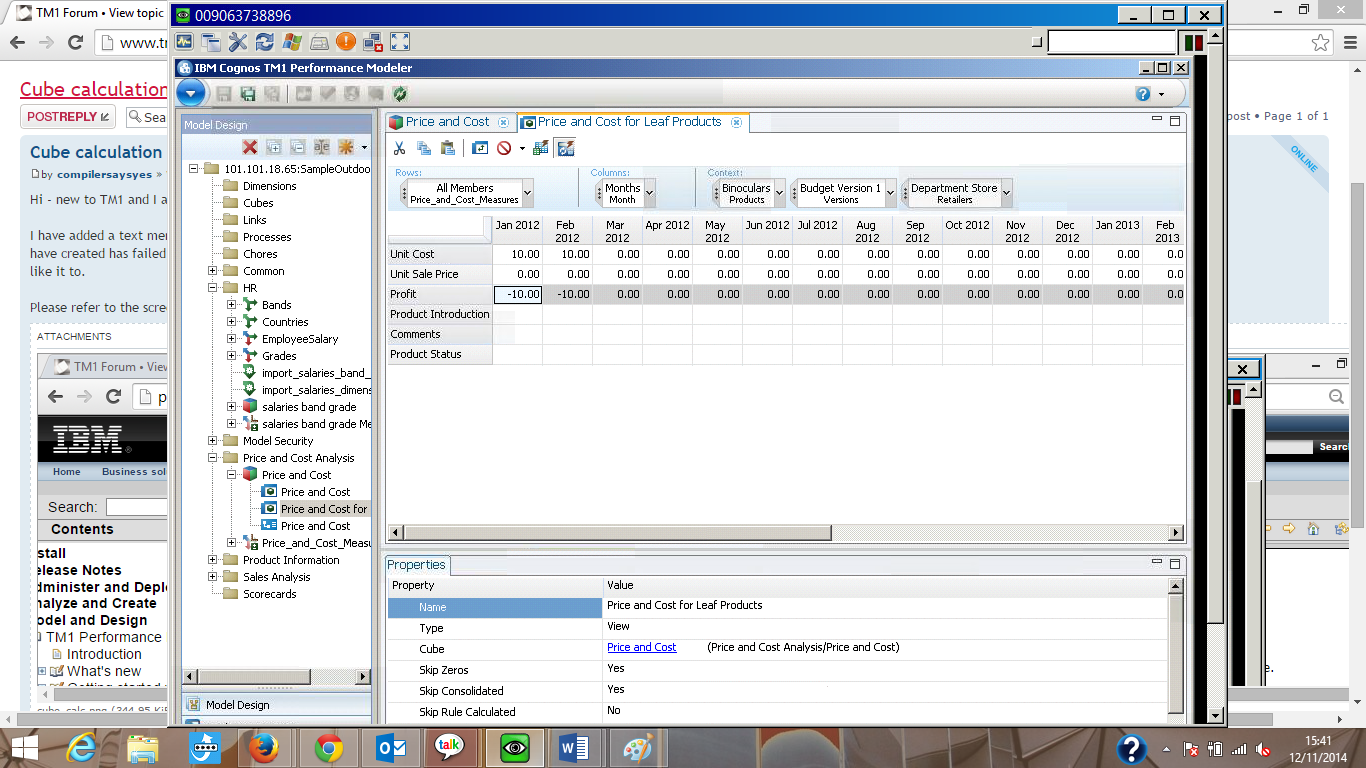
Task: Click the remote toolbar Windows flag icon
Action: (x=292, y=42)
